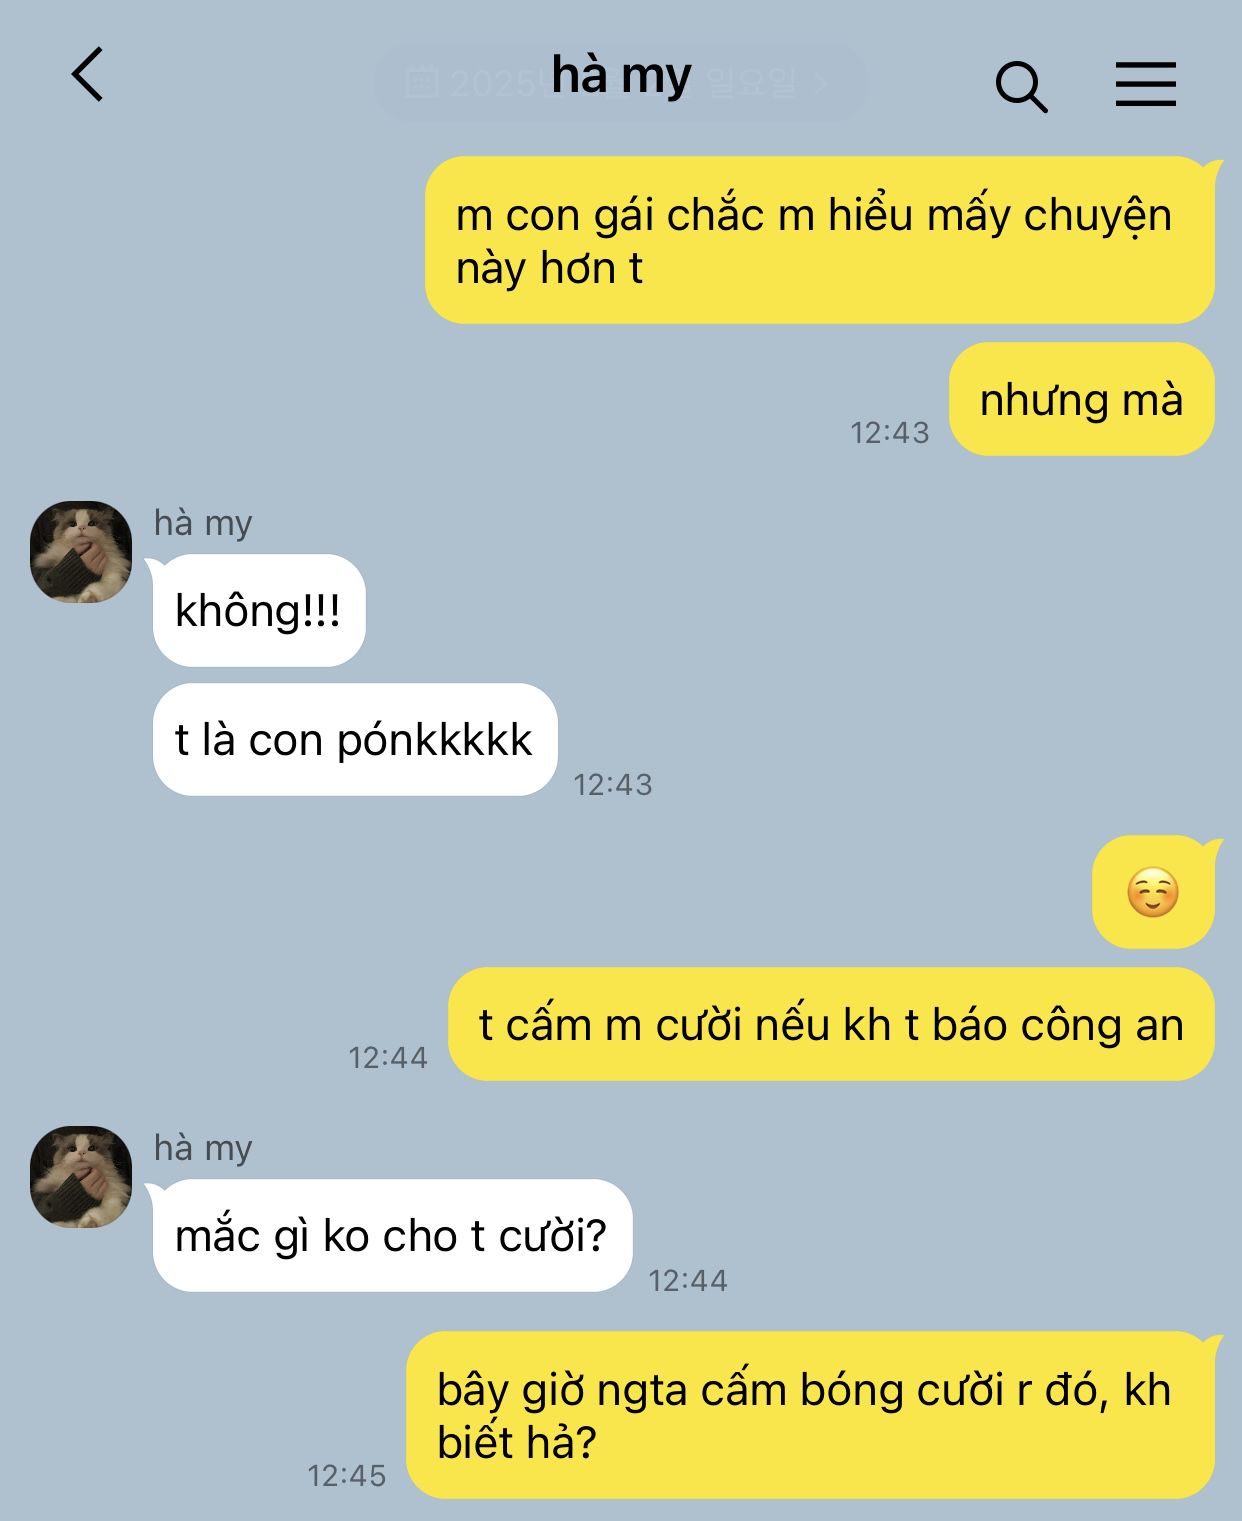Open the hamburger menu icon

click(1146, 83)
